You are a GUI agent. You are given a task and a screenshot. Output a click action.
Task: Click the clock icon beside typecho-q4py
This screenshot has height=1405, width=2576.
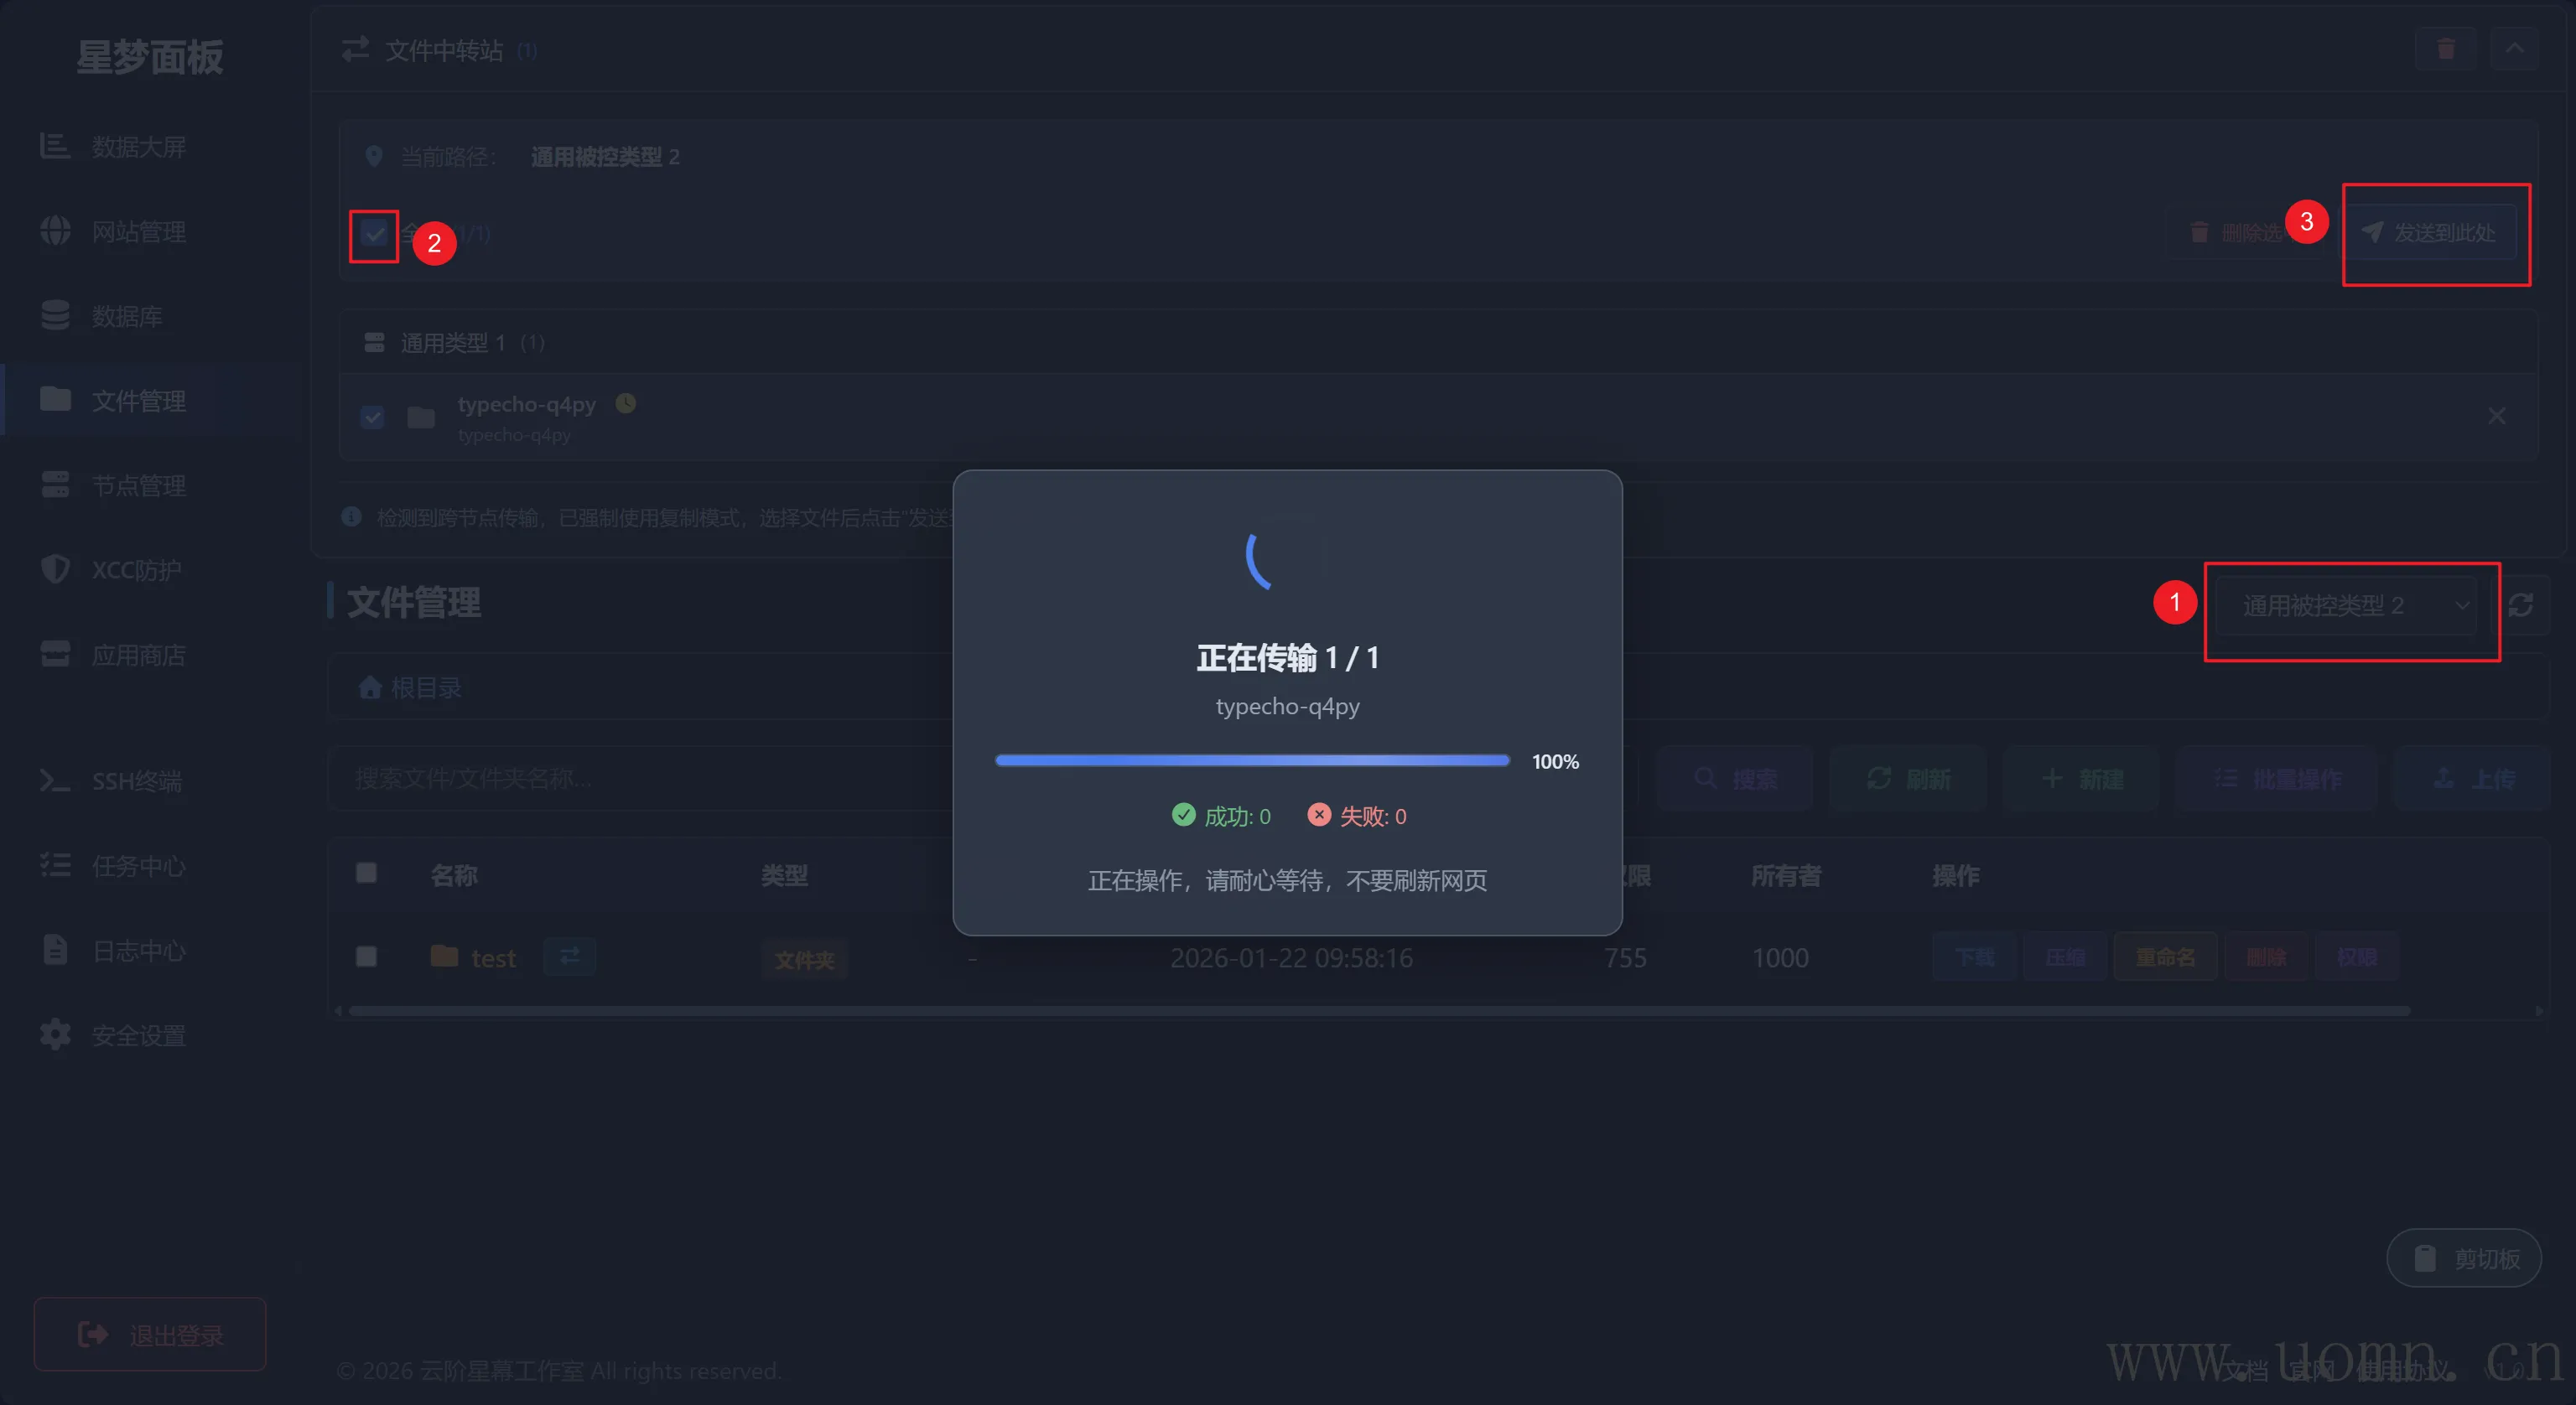pyautogui.click(x=626, y=403)
